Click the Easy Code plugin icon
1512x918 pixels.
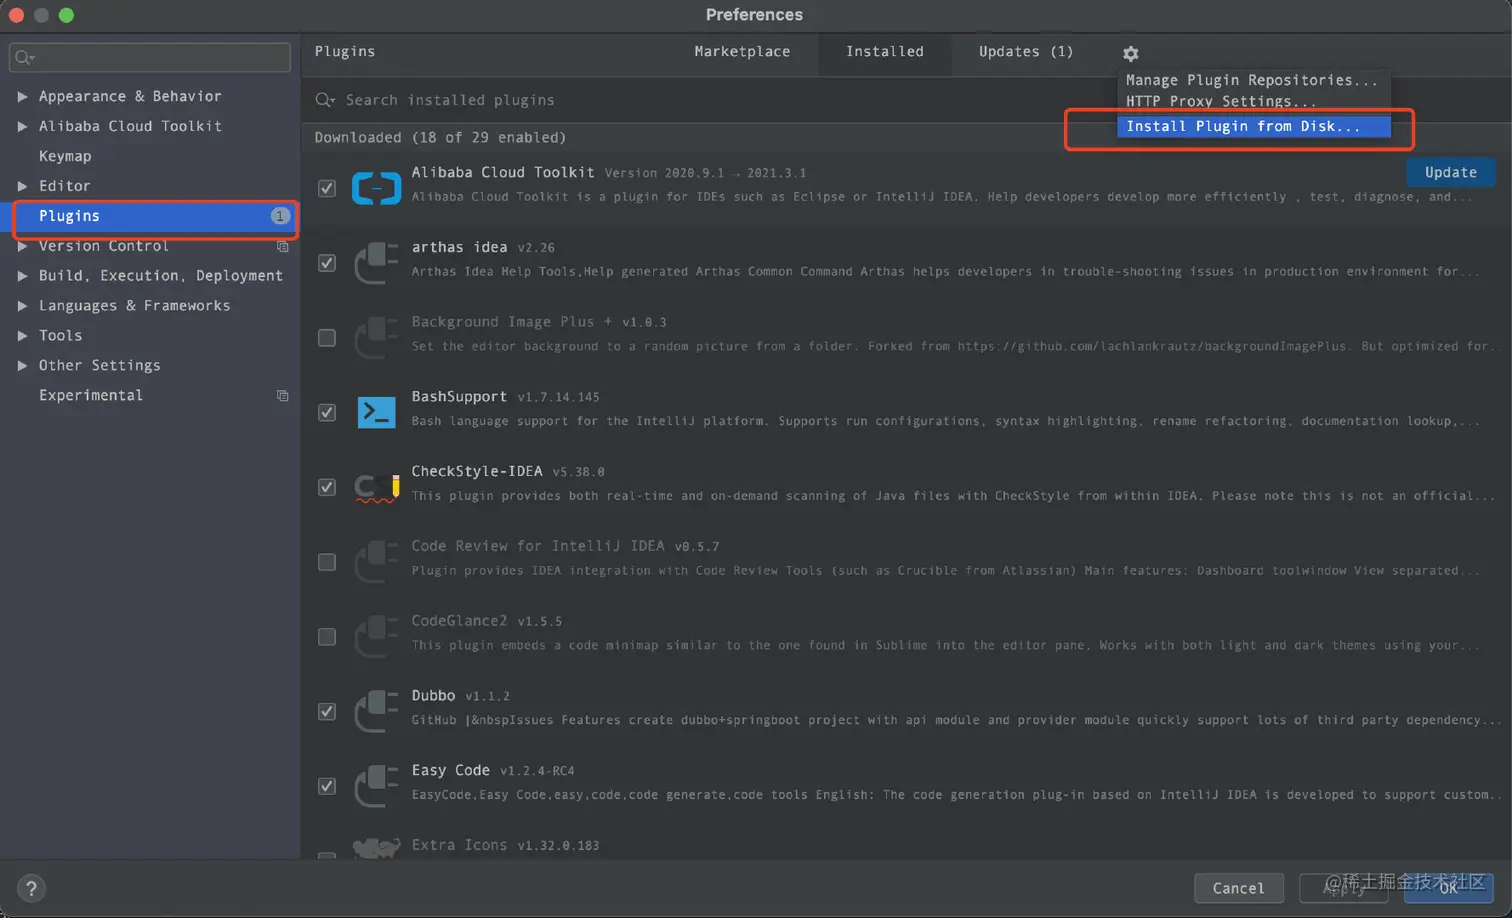coord(376,786)
